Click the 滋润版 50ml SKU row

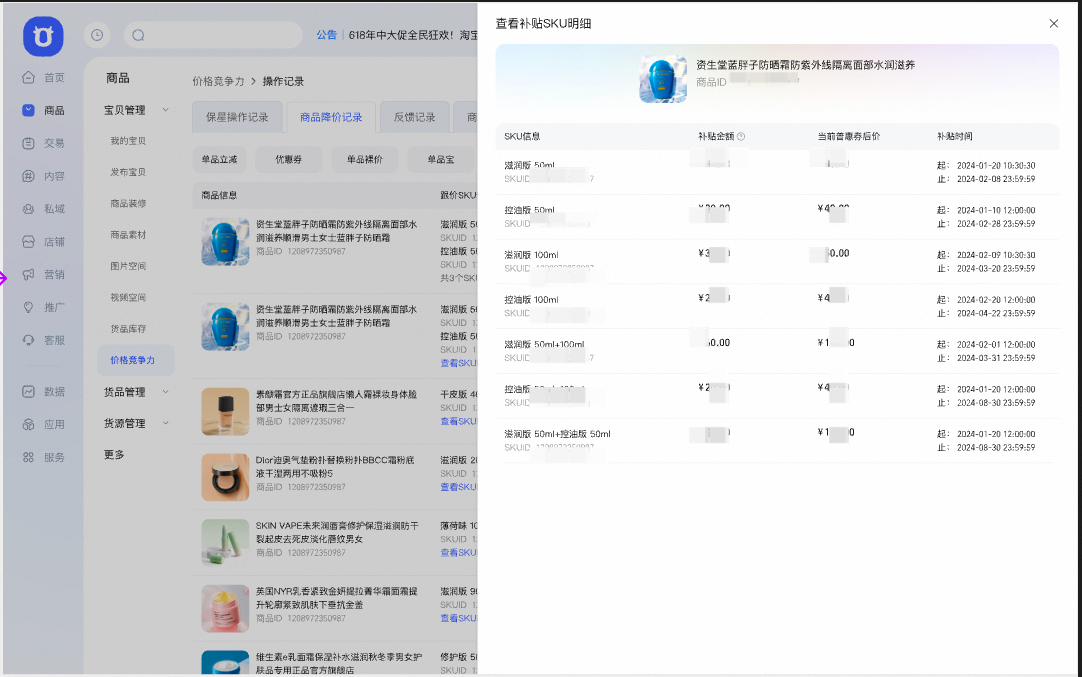(777, 172)
